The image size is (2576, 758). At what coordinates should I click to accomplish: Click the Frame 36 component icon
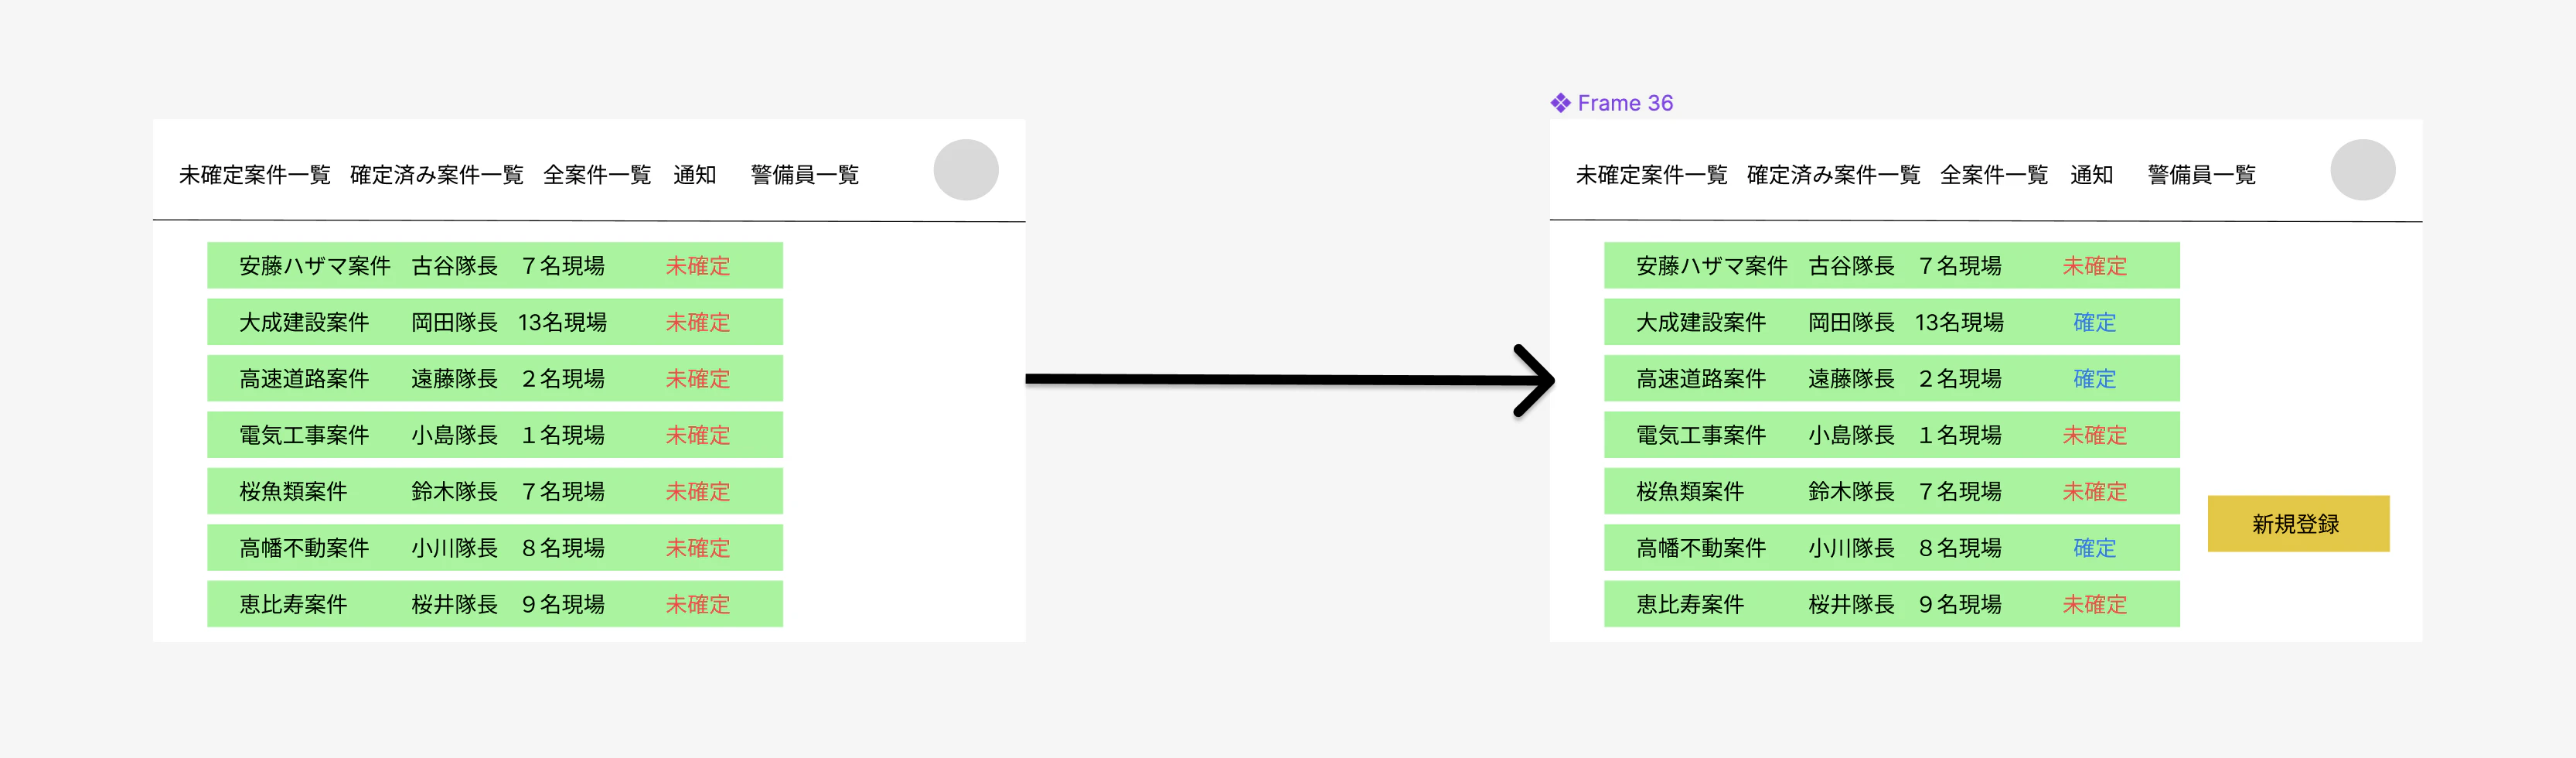[1560, 103]
